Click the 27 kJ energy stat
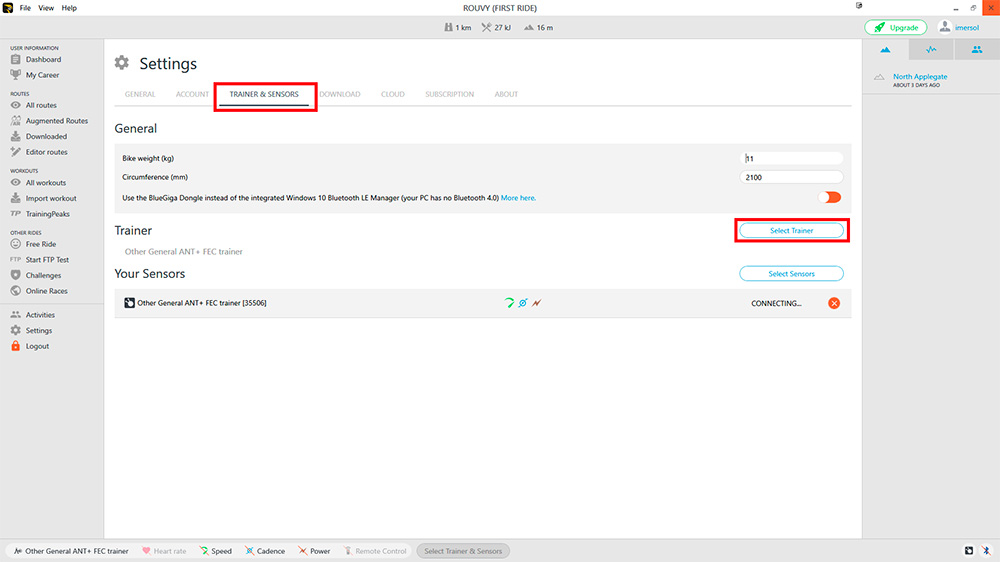This screenshot has width=1000, height=562. coord(496,27)
